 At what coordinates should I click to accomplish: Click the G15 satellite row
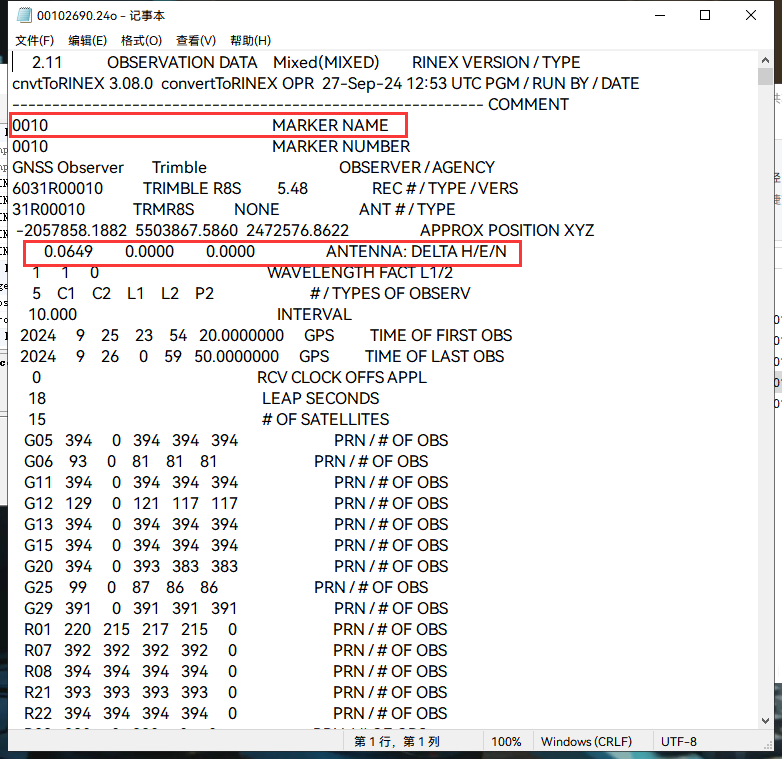(236, 545)
